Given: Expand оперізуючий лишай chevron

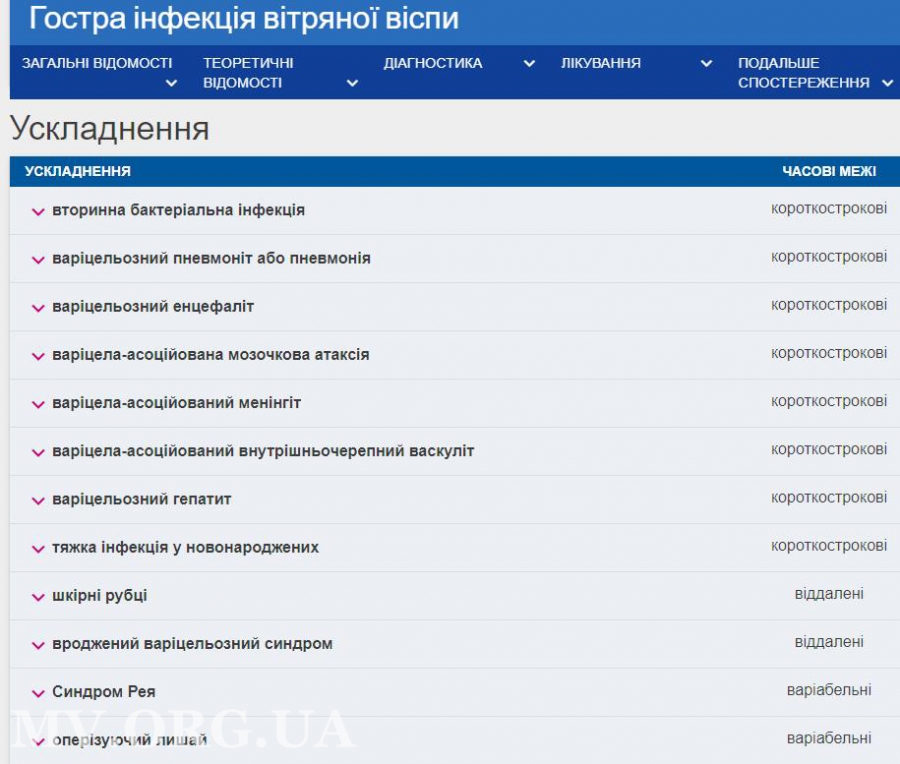Looking at the screenshot, I should [x=38, y=741].
